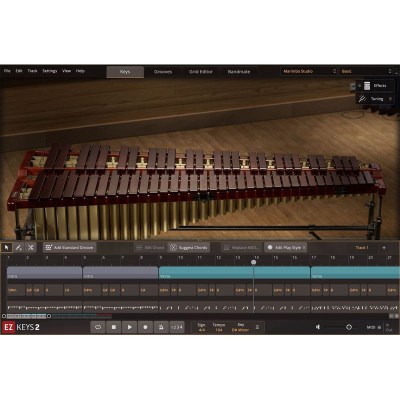Open the song settings menu icon

coord(257,327)
